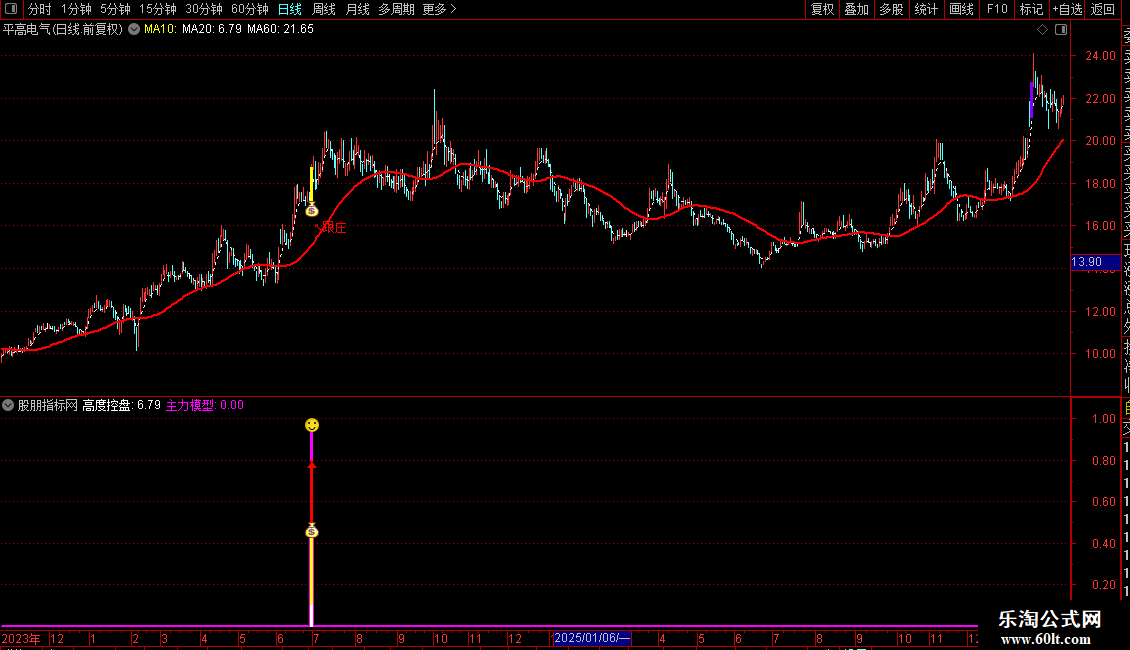
Task: Click the 2025/01/06 date marker
Action: [x=591, y=638]
